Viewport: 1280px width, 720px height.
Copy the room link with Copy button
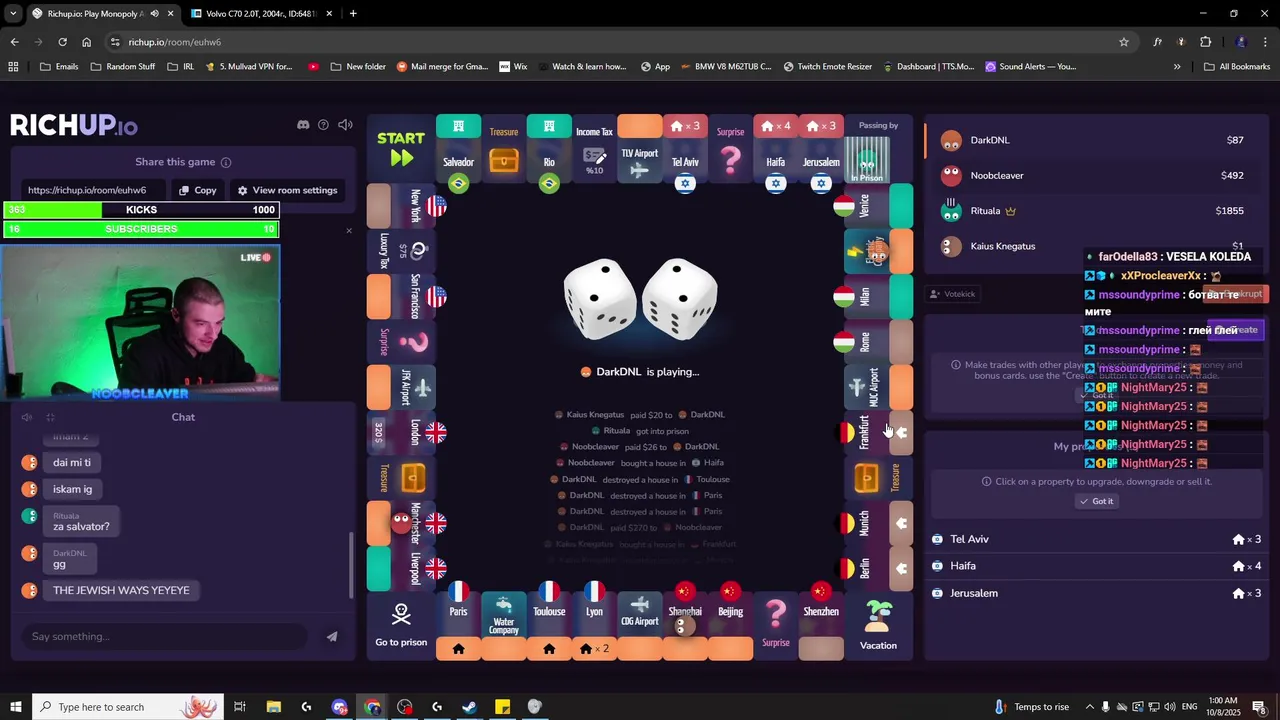[197, 190]
